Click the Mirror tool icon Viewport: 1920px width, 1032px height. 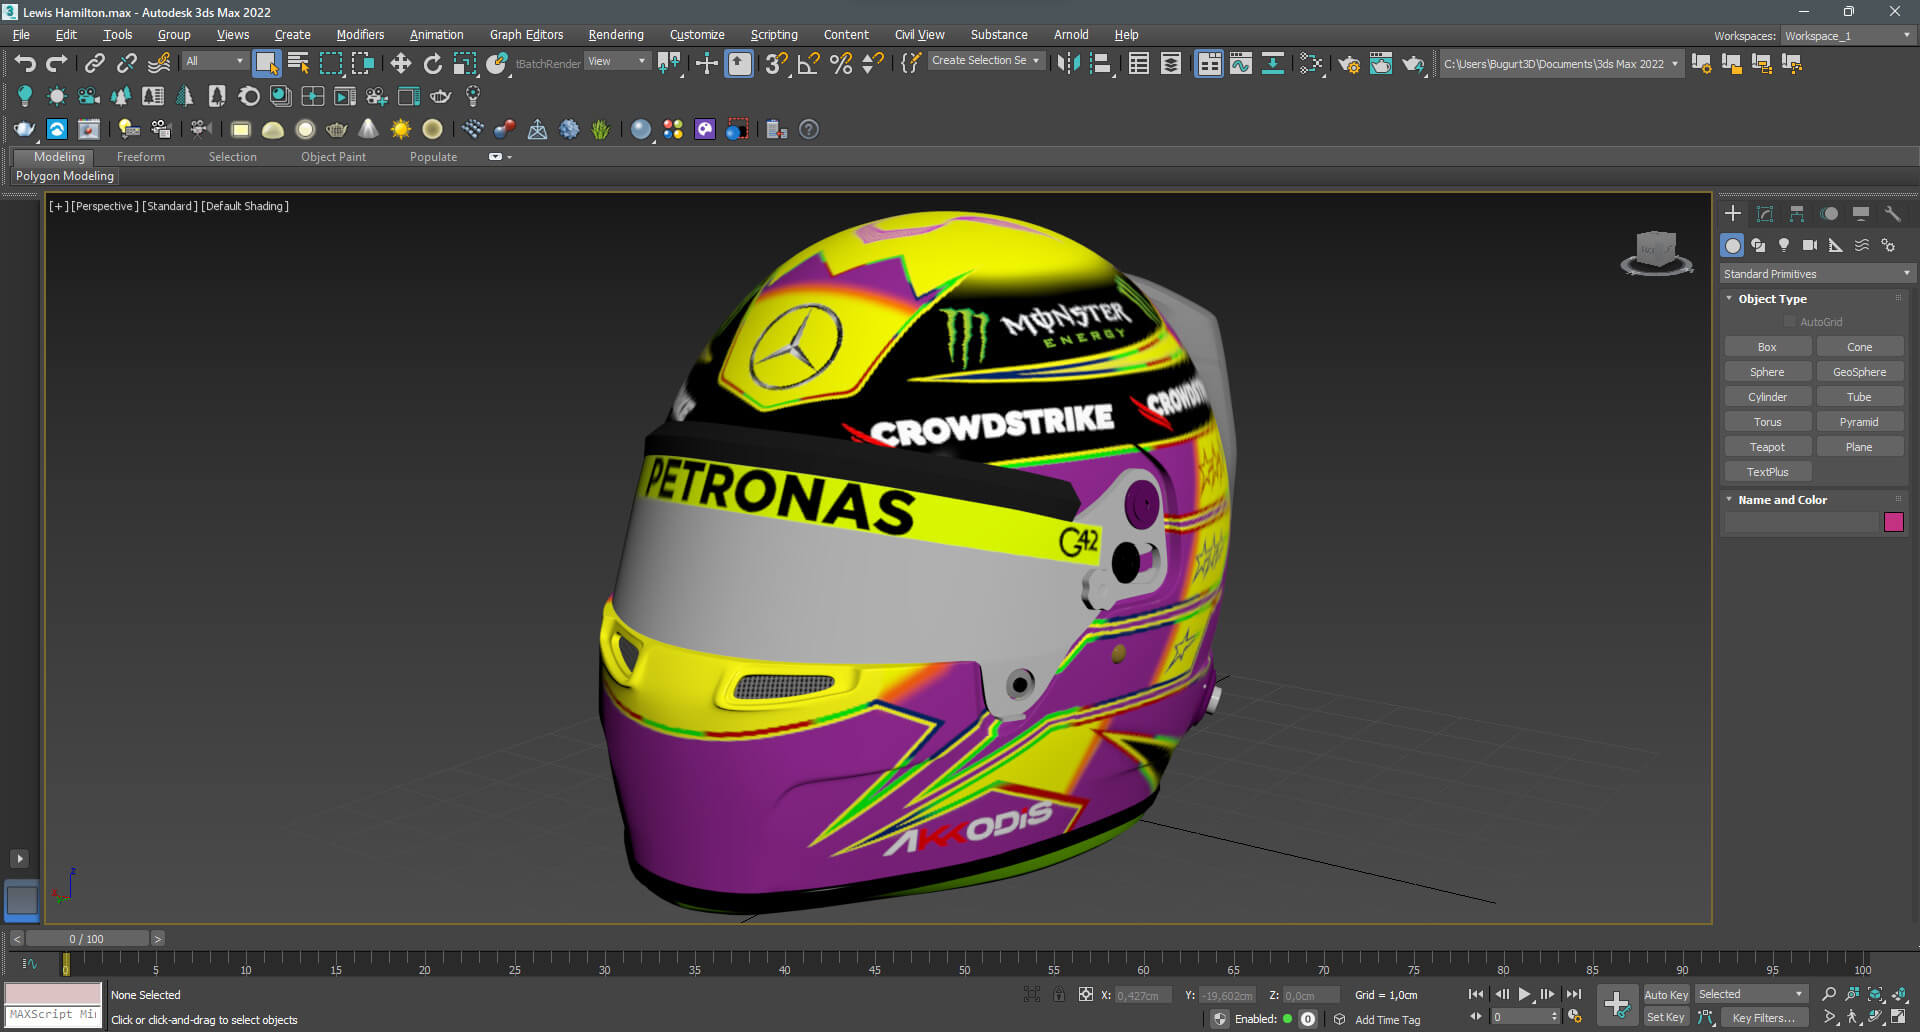click(1068, 64)
